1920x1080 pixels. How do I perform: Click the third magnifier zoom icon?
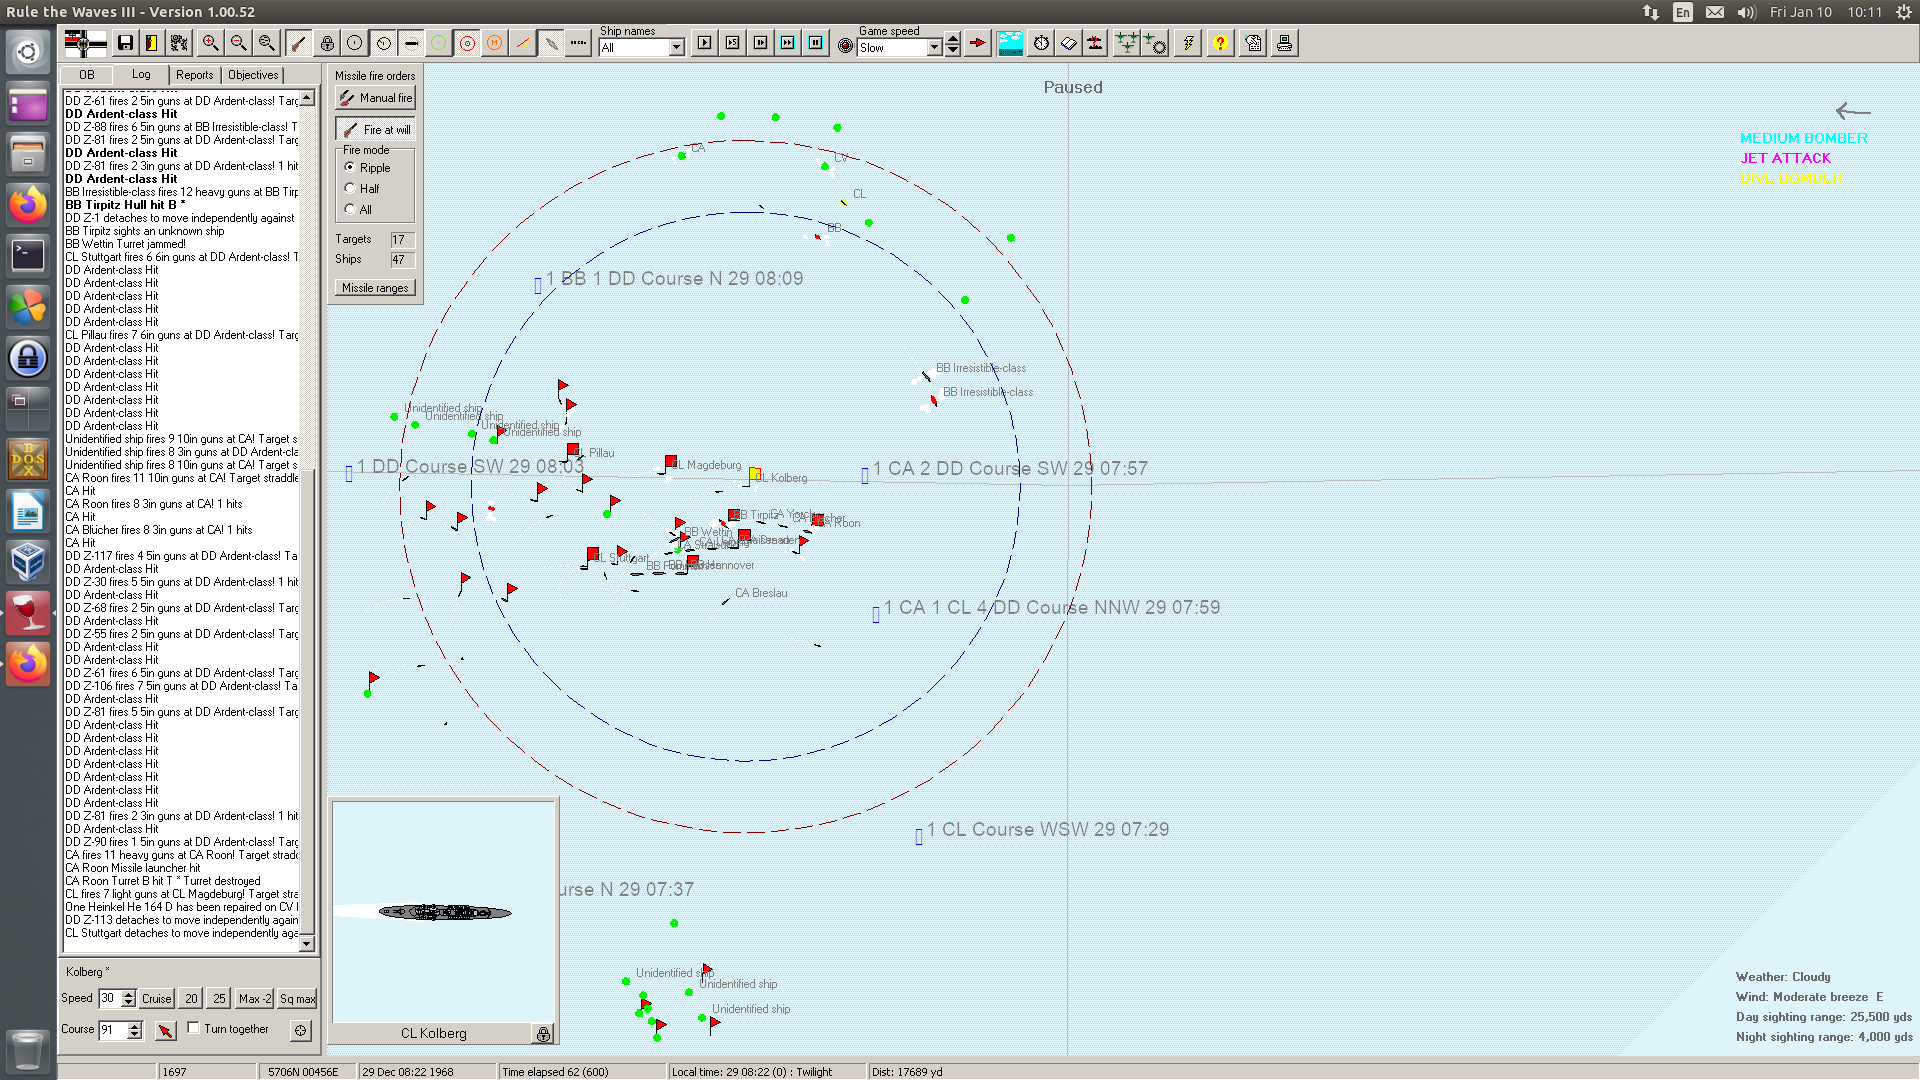[266, 43]
